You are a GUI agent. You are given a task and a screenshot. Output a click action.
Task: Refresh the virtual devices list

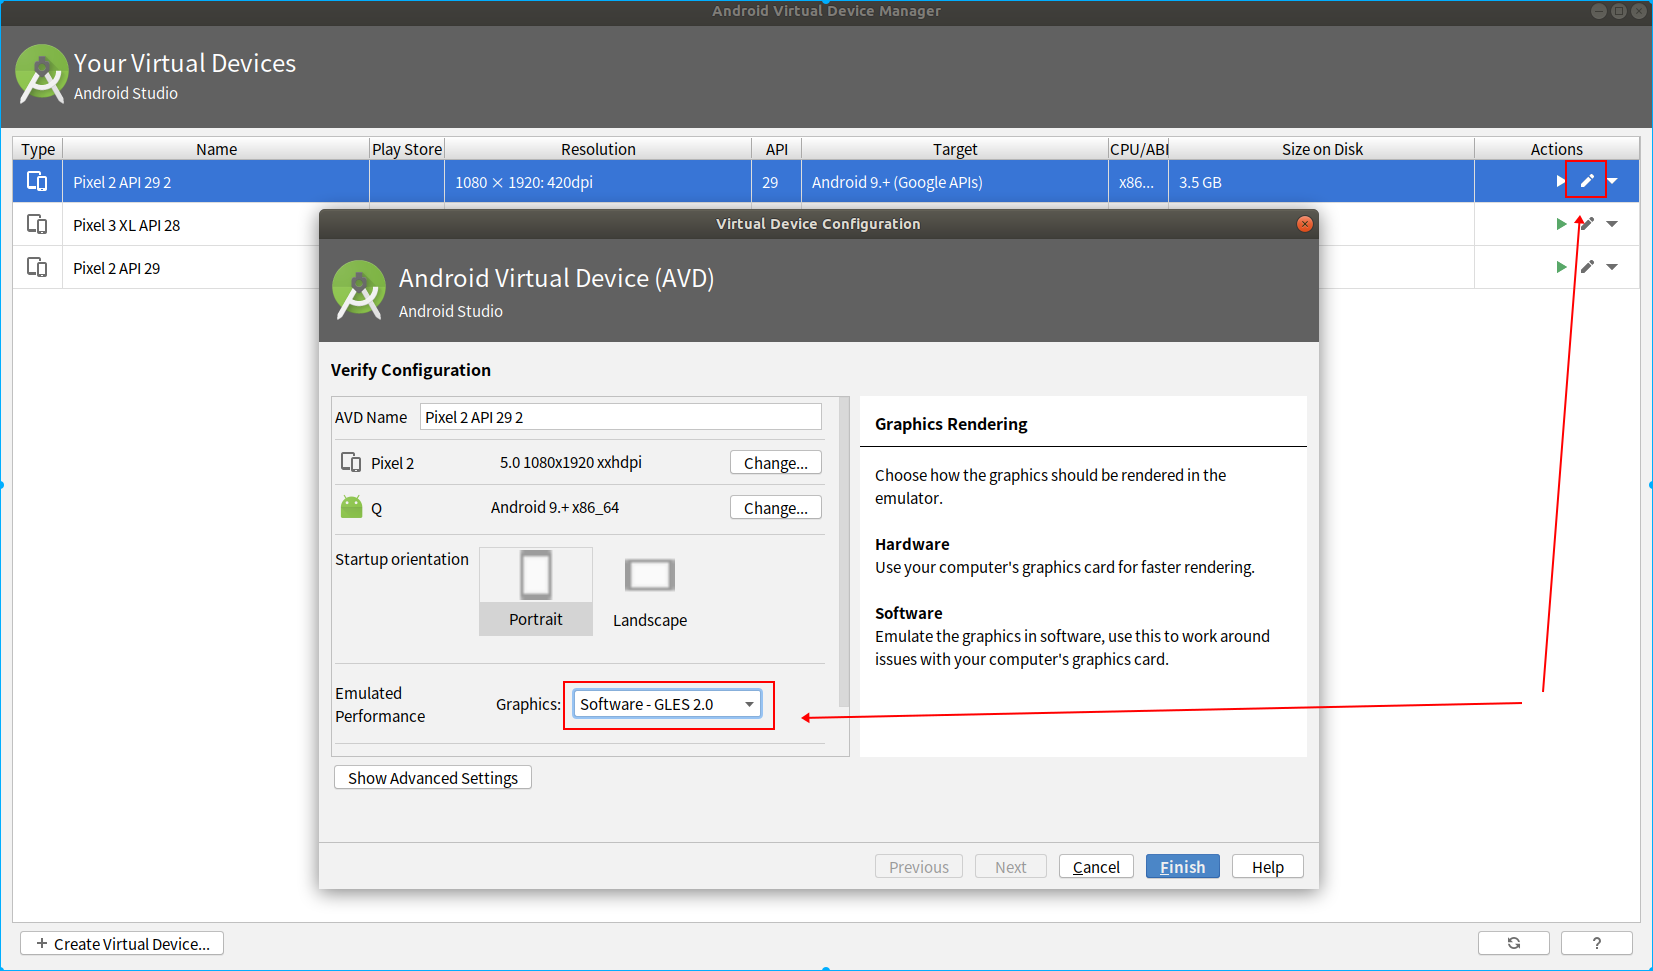click(1514, 943)
